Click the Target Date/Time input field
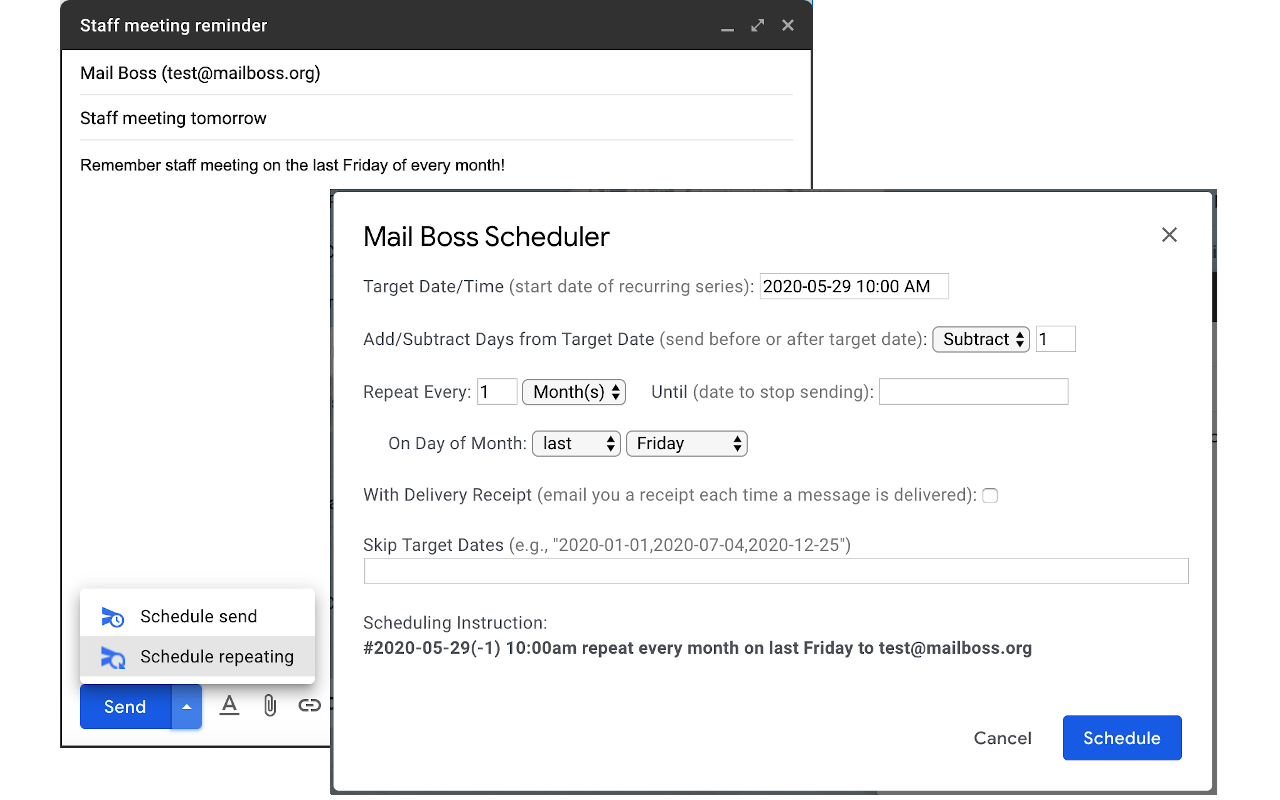Screen dimensions: 1280x800 (x=854, y=286)
